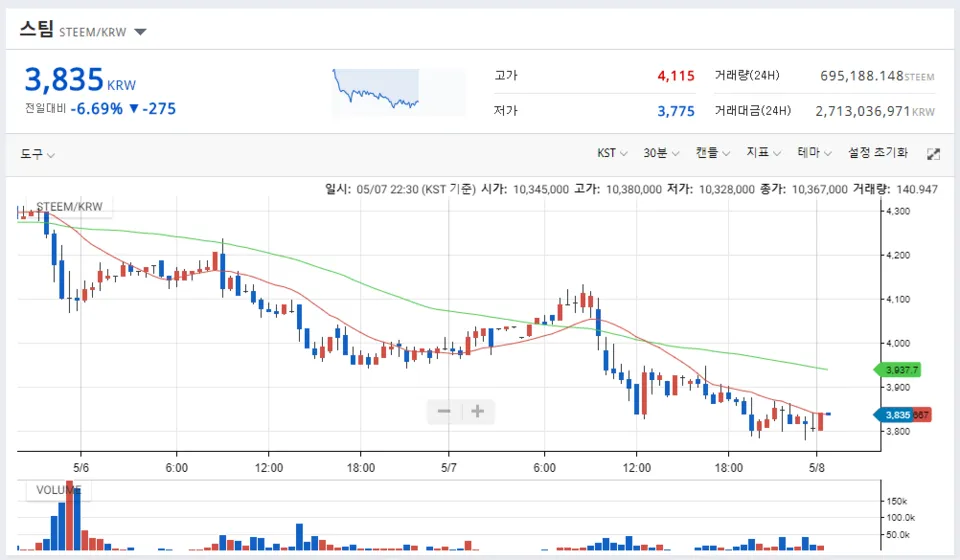
Task: Click the 일시 05/07 22:30 timestamp readout
Action: (400, 189)
